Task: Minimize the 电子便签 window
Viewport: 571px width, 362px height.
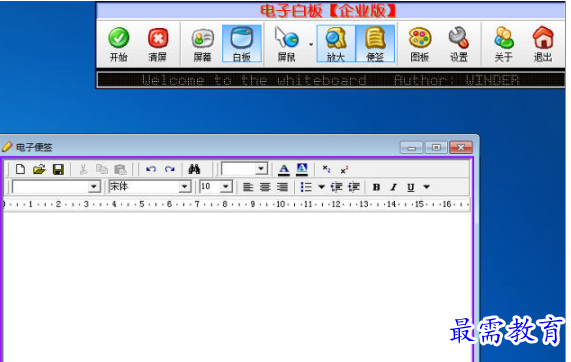Action: tap(411, 147)
